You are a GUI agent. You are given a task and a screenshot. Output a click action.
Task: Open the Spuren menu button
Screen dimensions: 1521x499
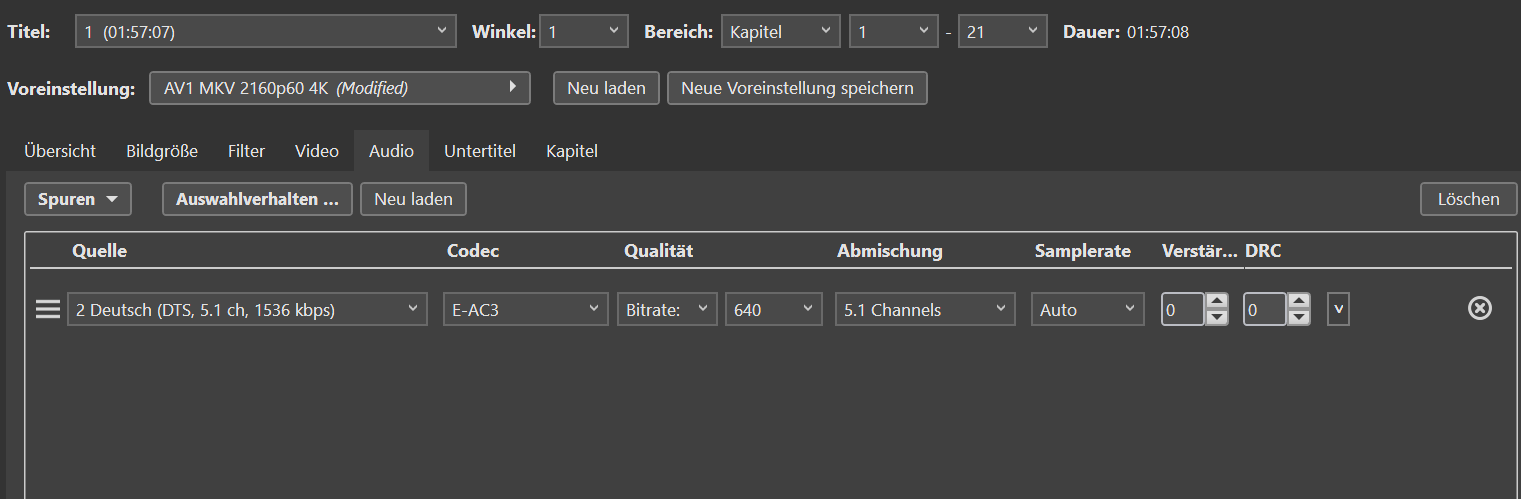(77, 199)
